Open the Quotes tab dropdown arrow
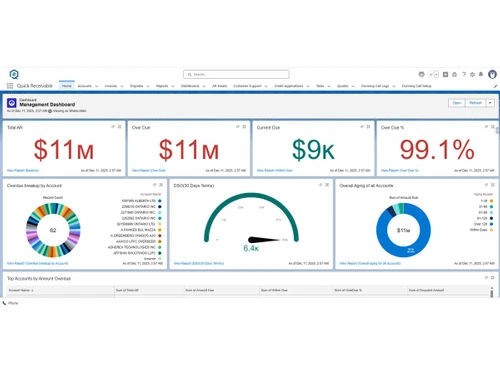 [353, 86]
